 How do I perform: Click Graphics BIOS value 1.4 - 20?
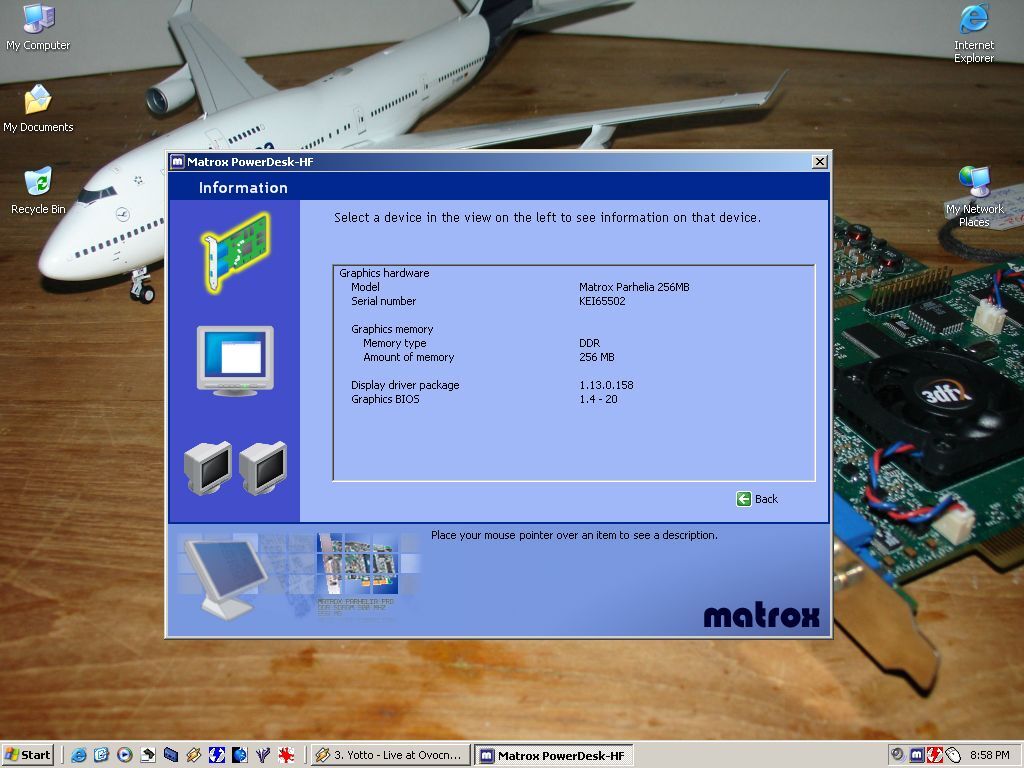point(598,399)
